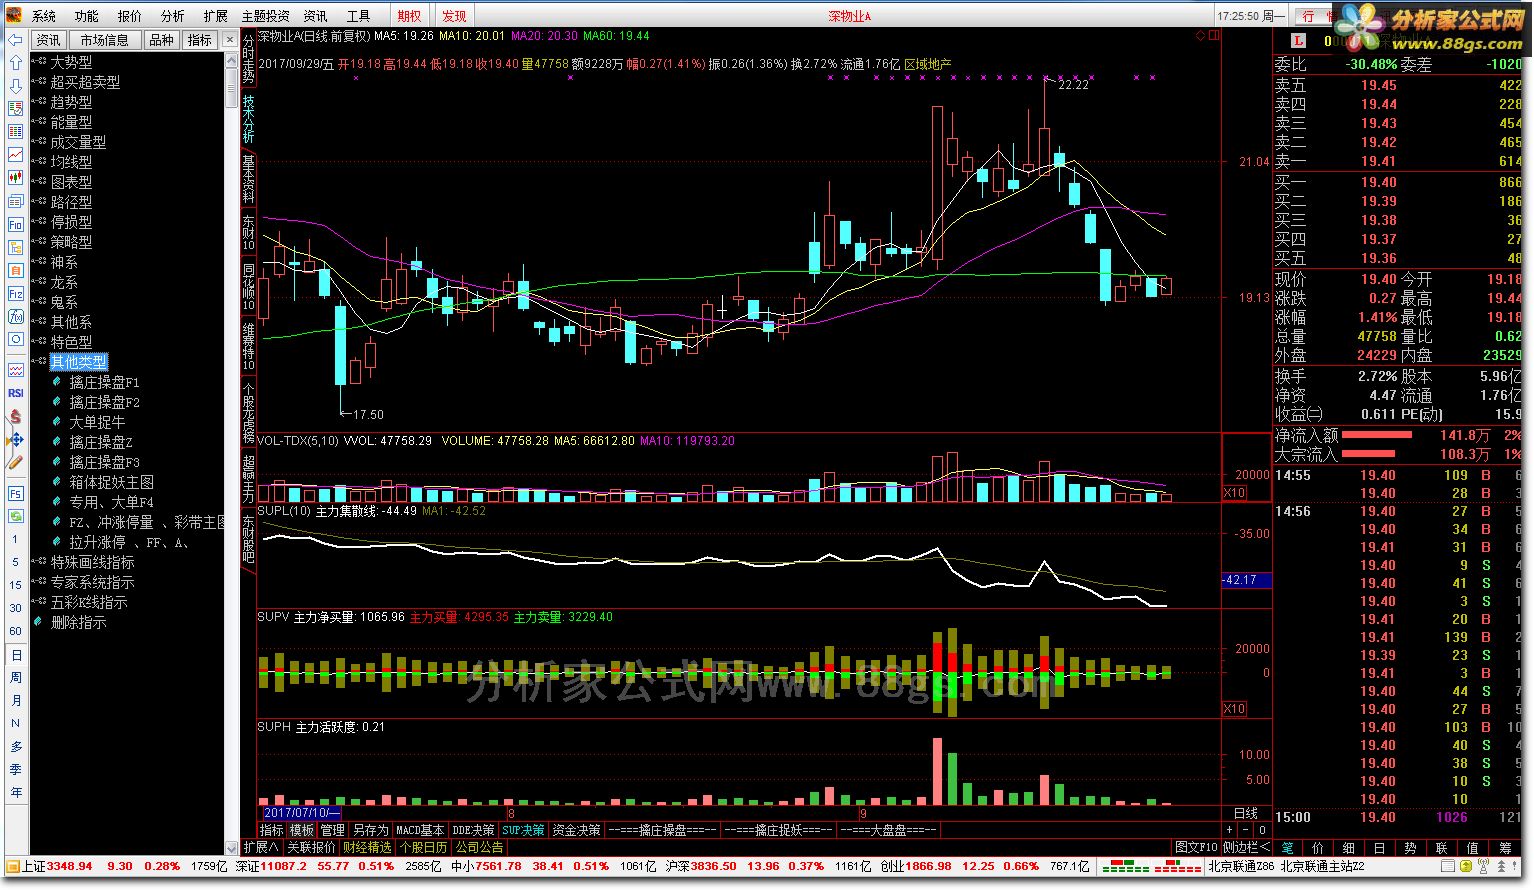
Task: Open the multicolor quote grid icon
Action: (x=15, y=131)
